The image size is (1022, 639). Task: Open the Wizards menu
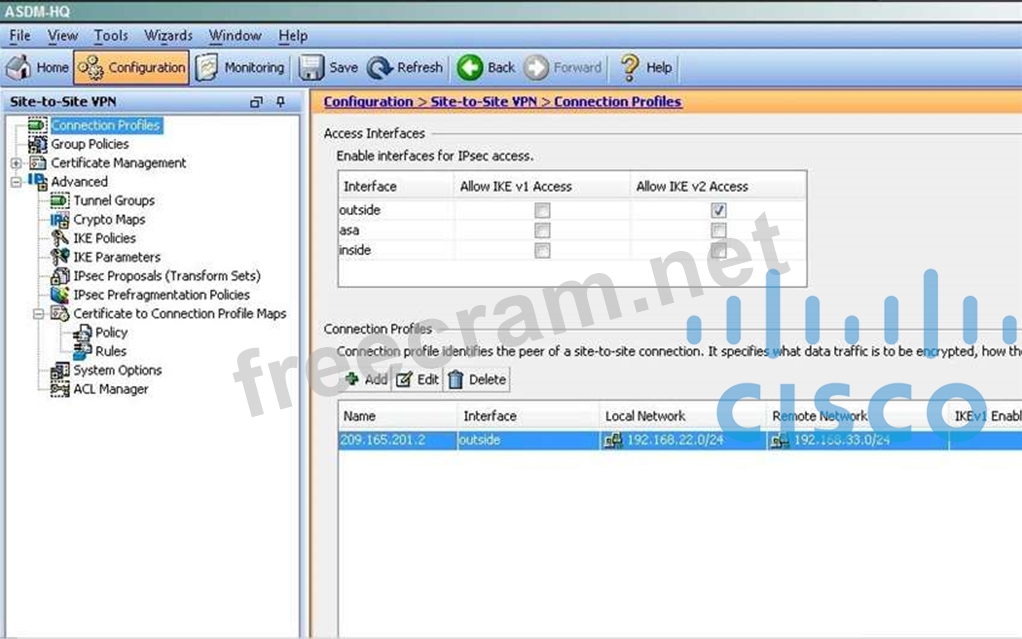pos(168,35)
